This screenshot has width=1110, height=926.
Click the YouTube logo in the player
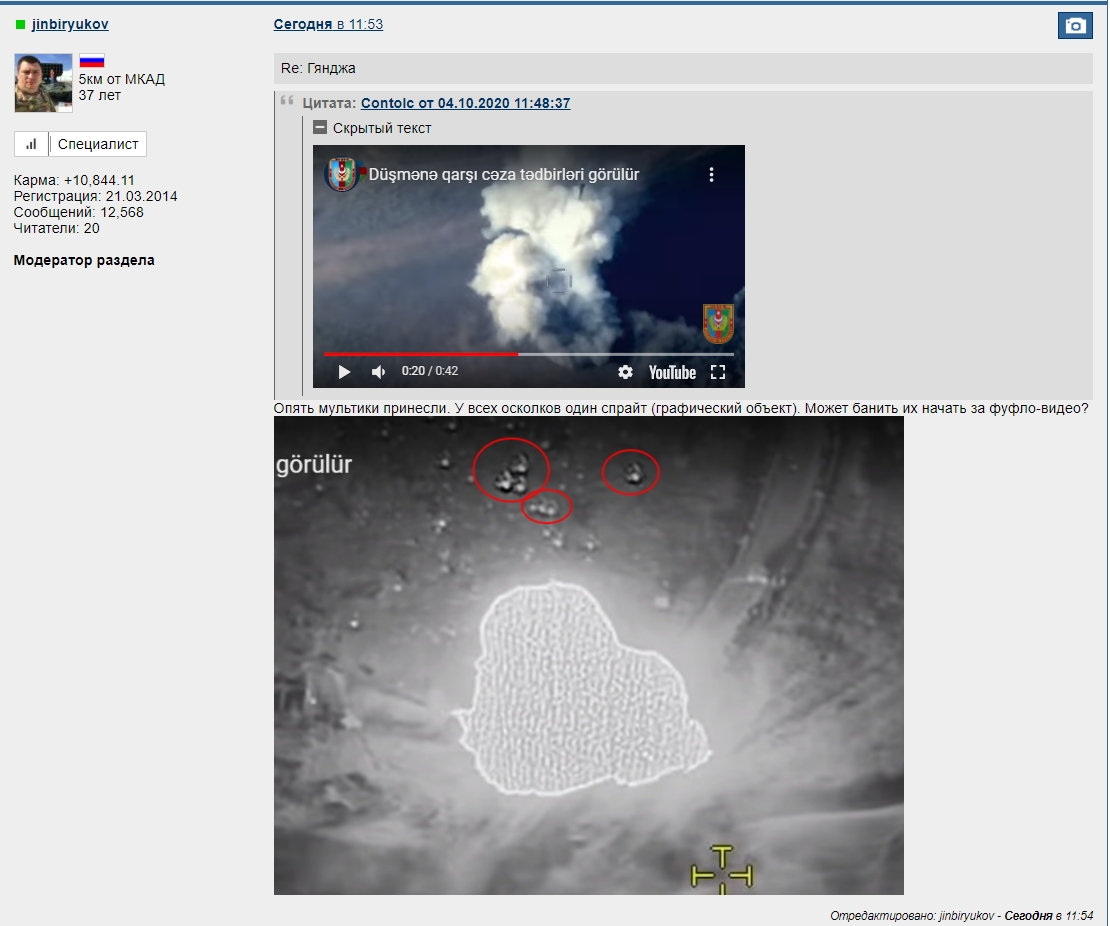pos(672,372)
